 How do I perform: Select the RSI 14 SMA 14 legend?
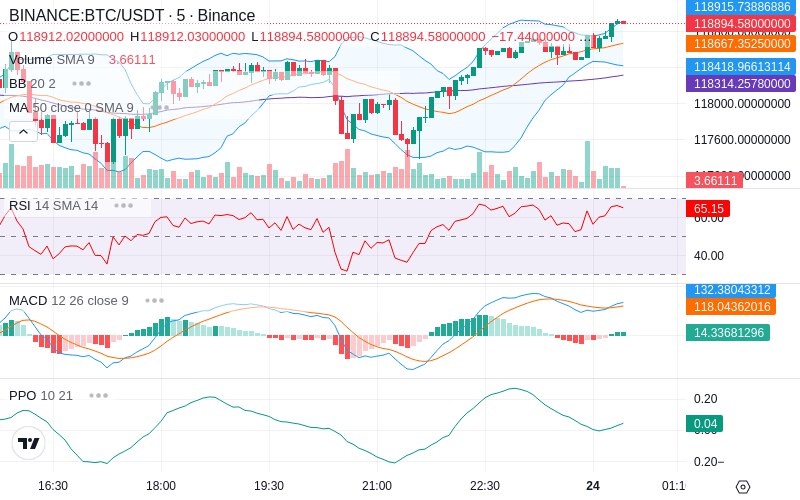[54, 205]
